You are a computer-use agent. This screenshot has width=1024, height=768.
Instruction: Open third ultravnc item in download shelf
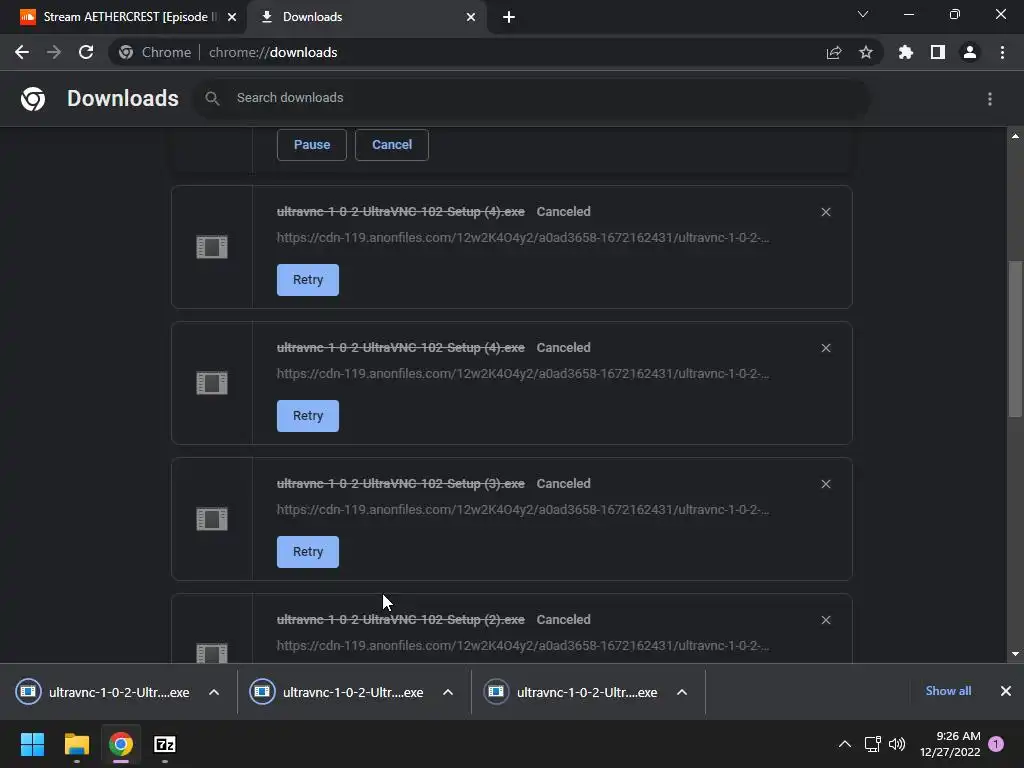[x=572, y=692]
